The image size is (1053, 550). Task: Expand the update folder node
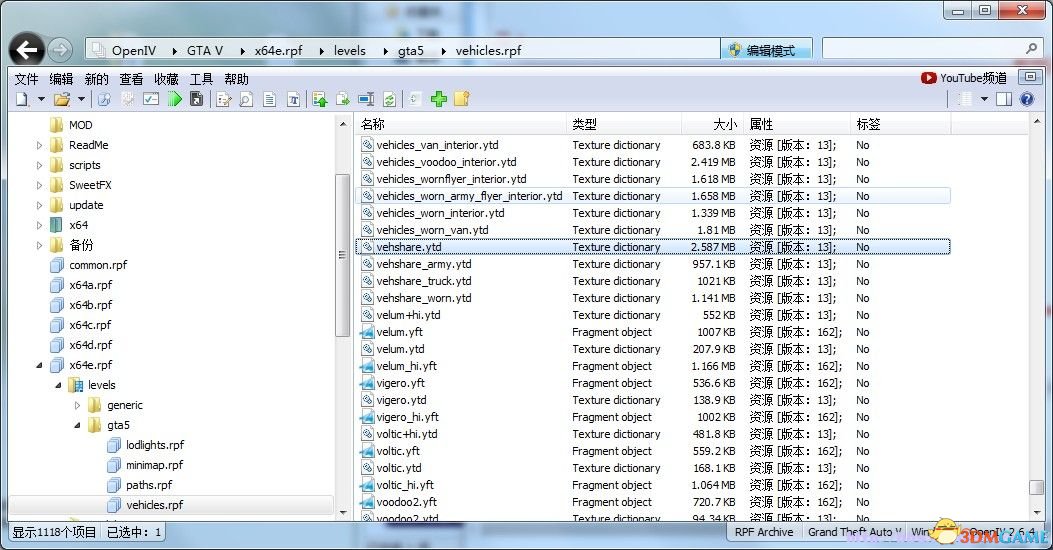[x=39, y=205]
